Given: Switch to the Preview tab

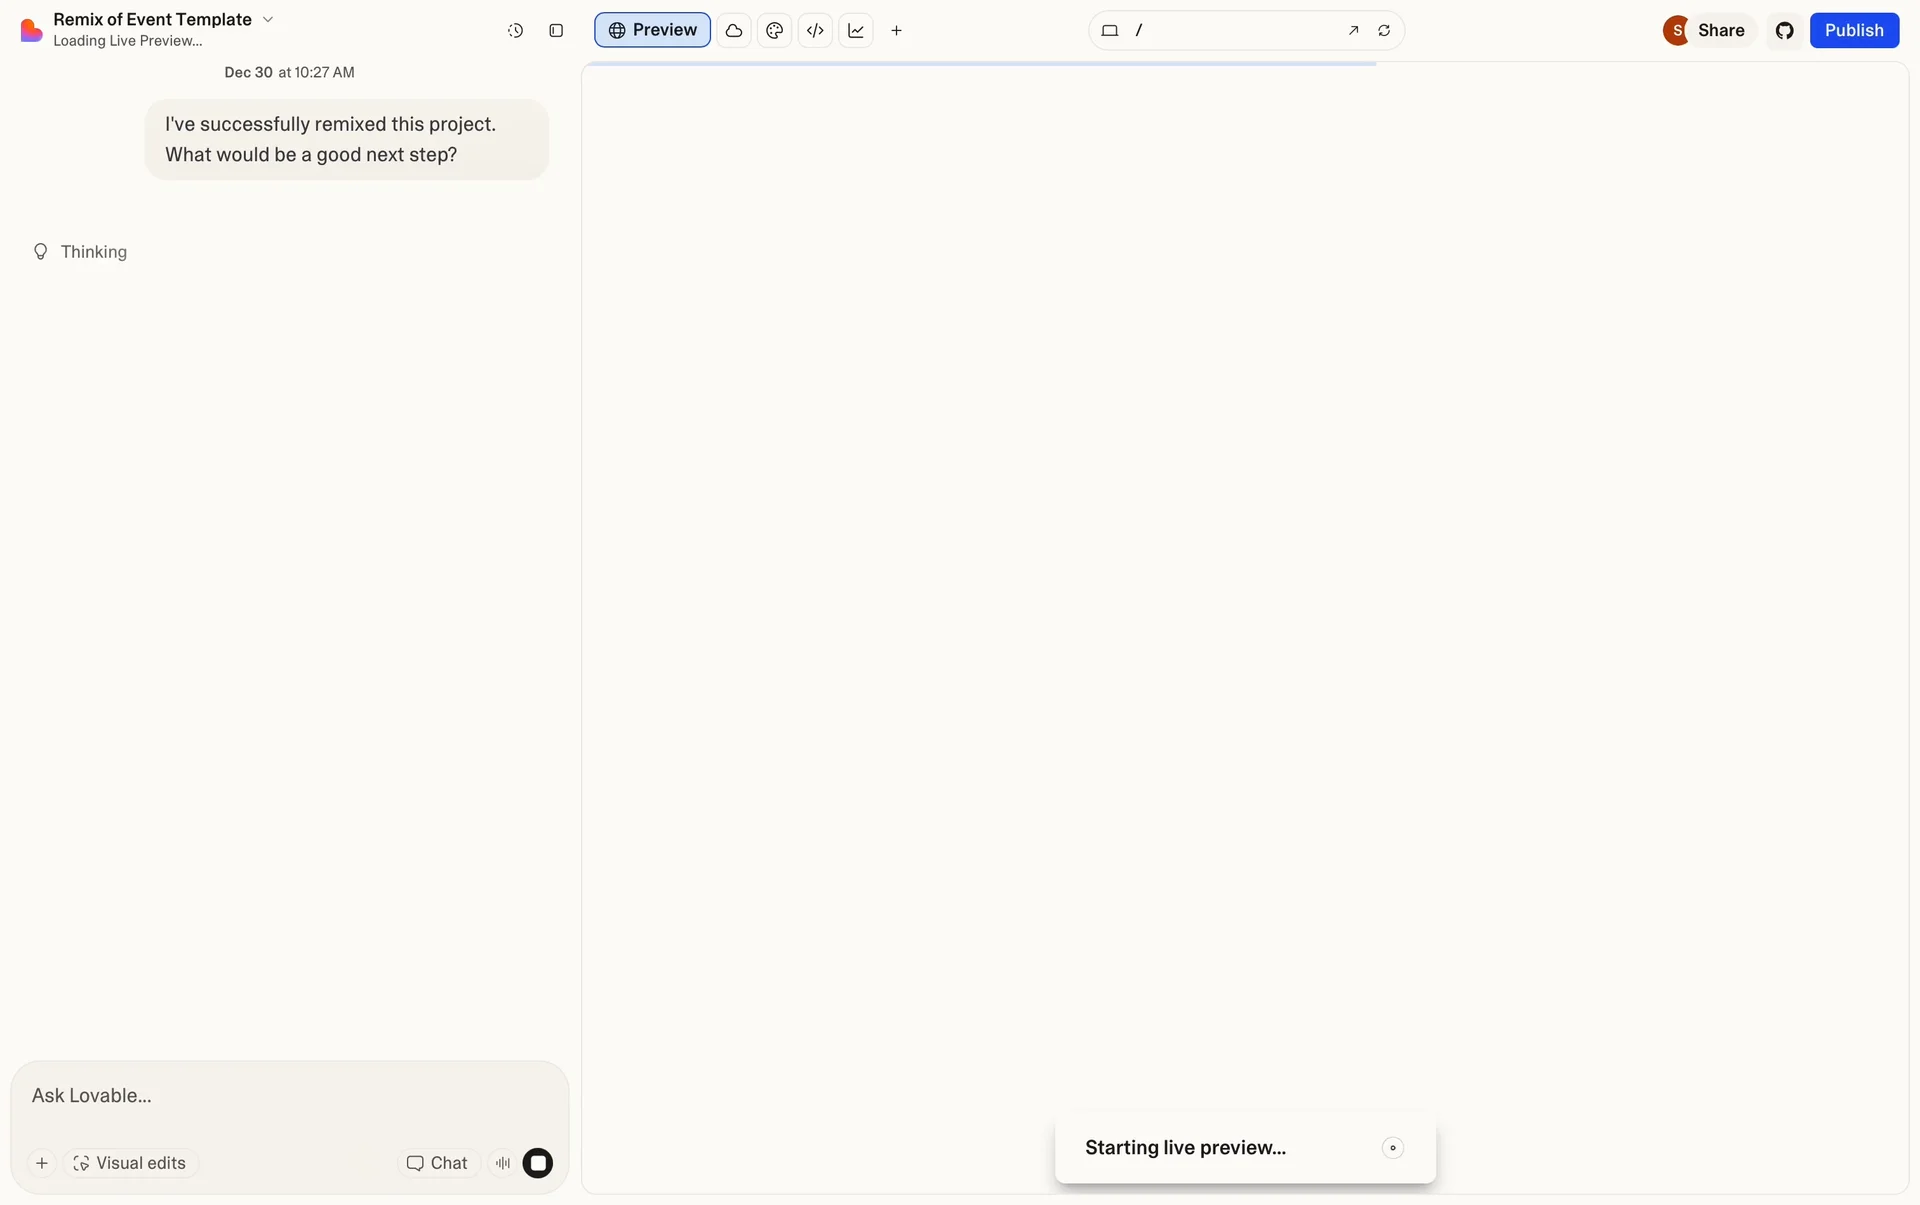Looking at the screenshot, I should pyautogui.click(x=652, y=30).
